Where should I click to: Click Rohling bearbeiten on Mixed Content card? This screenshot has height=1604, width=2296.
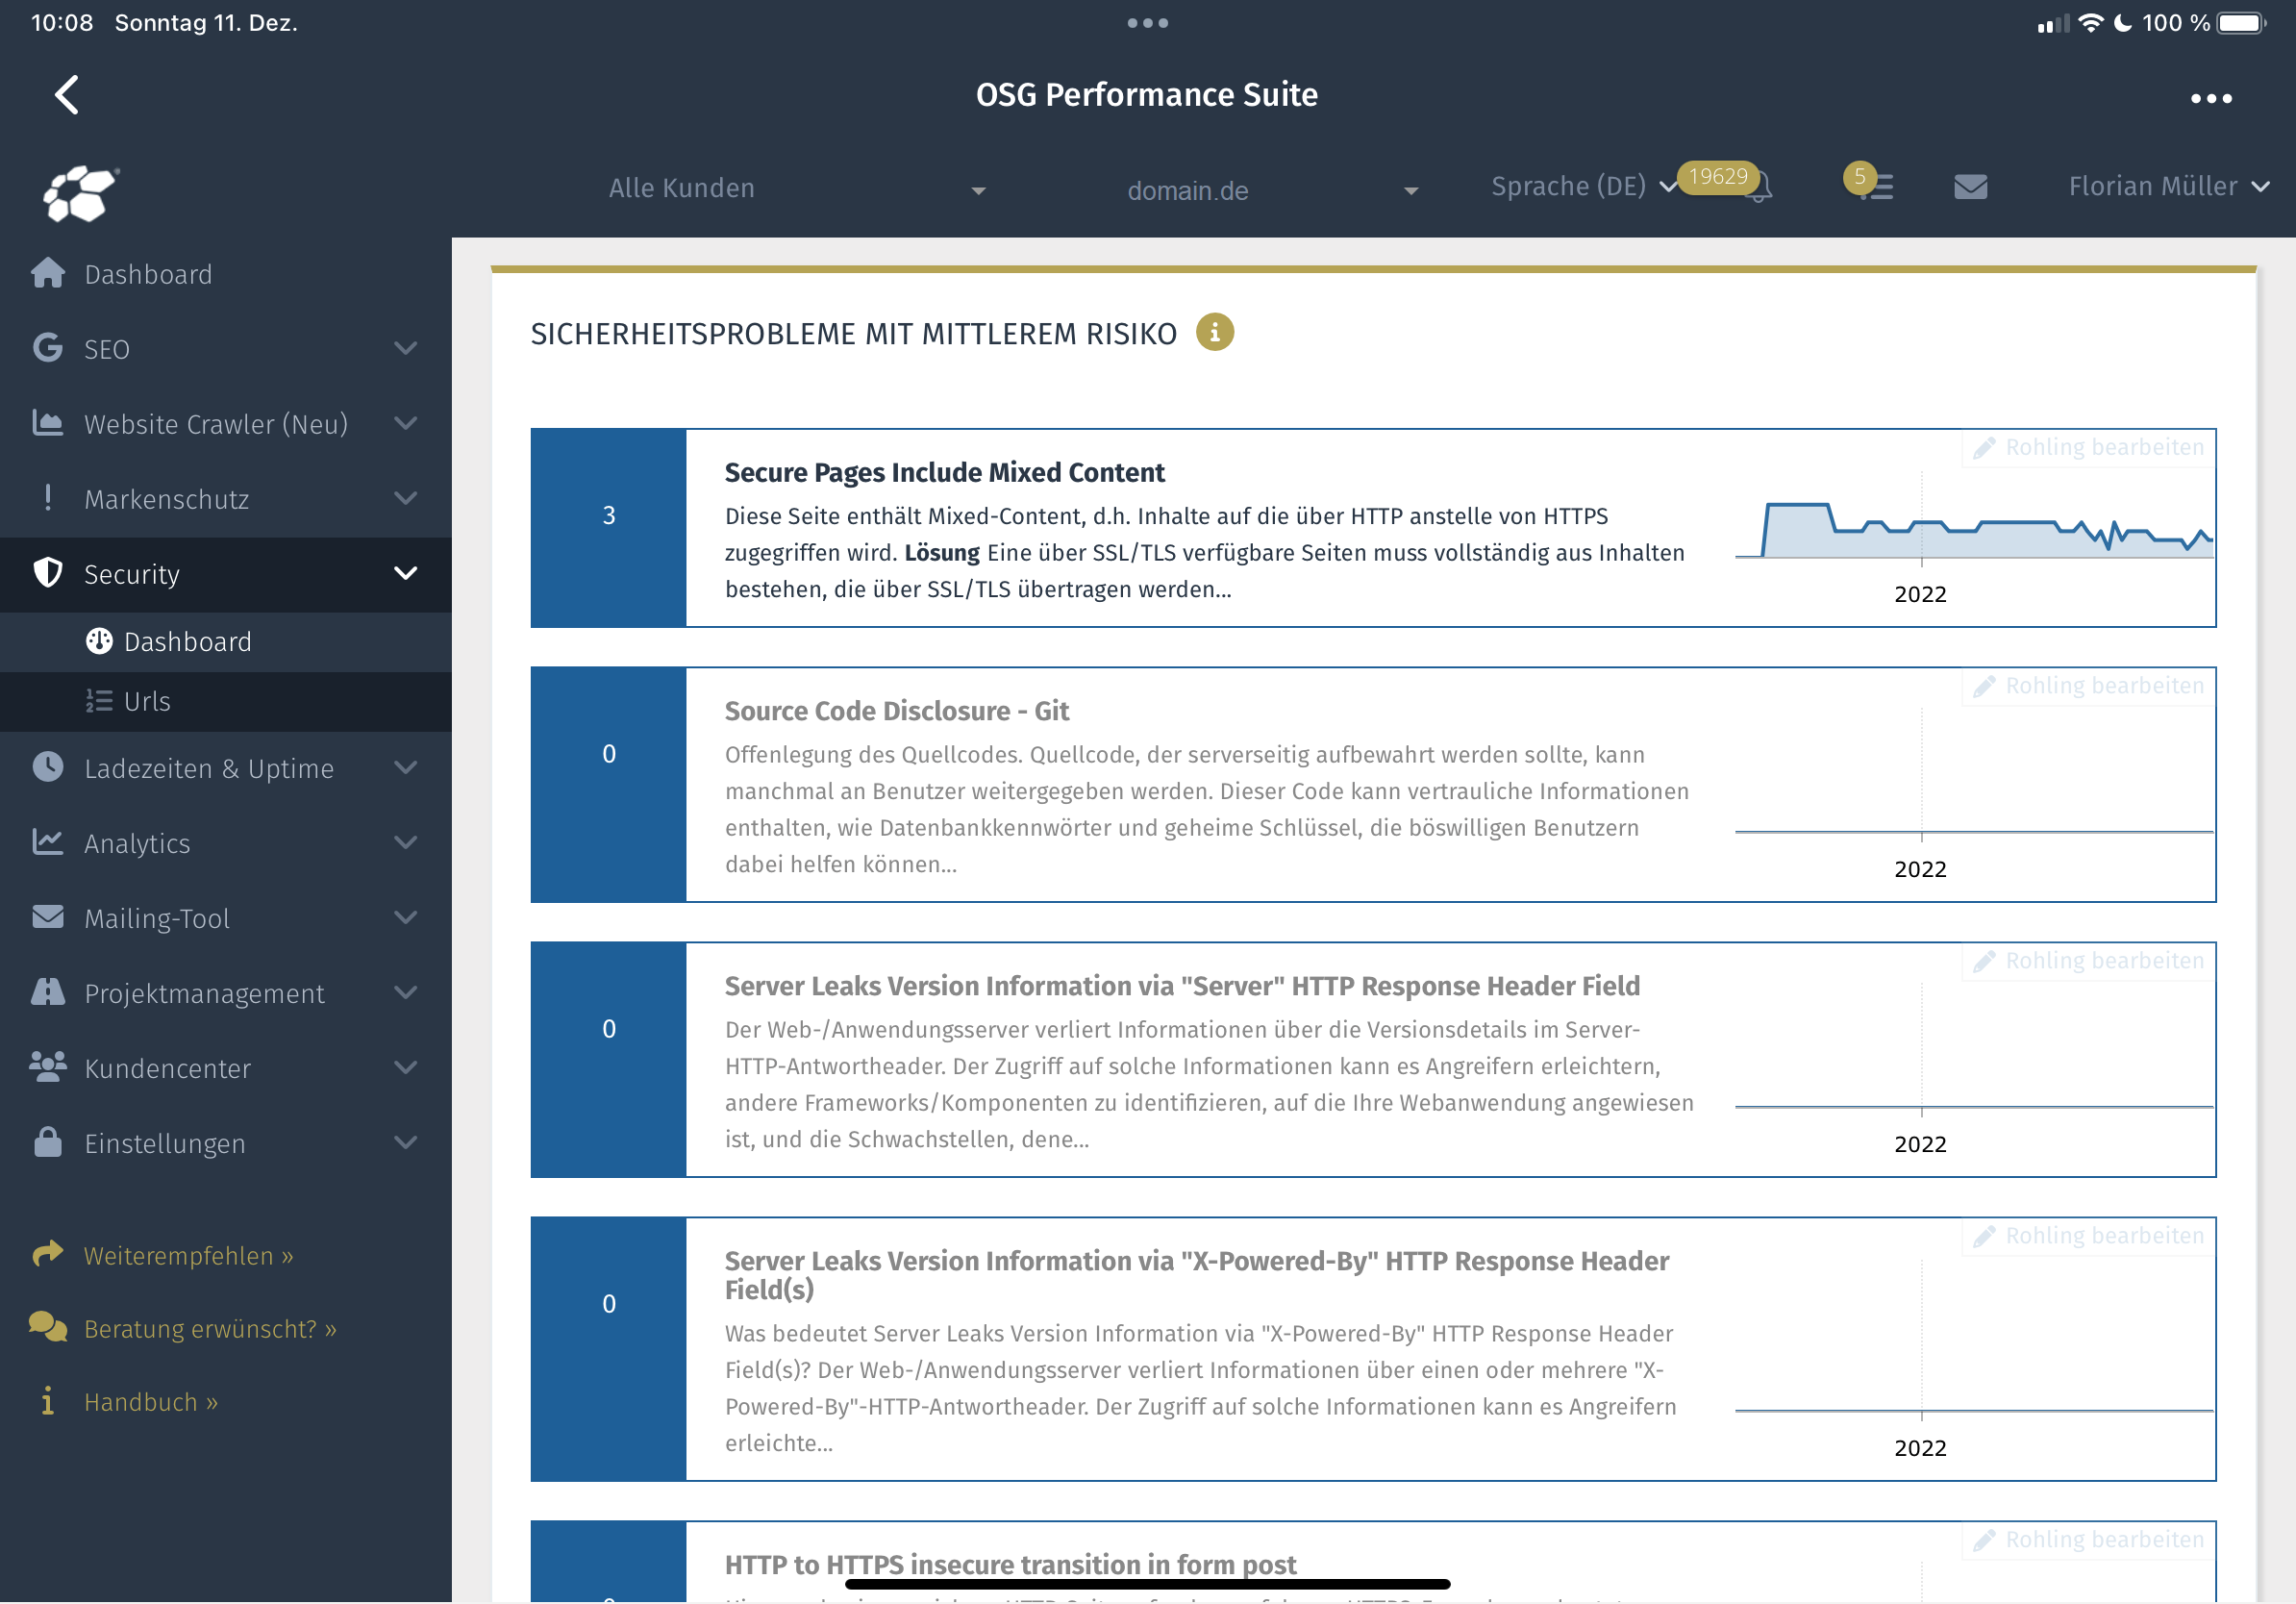2088,447
